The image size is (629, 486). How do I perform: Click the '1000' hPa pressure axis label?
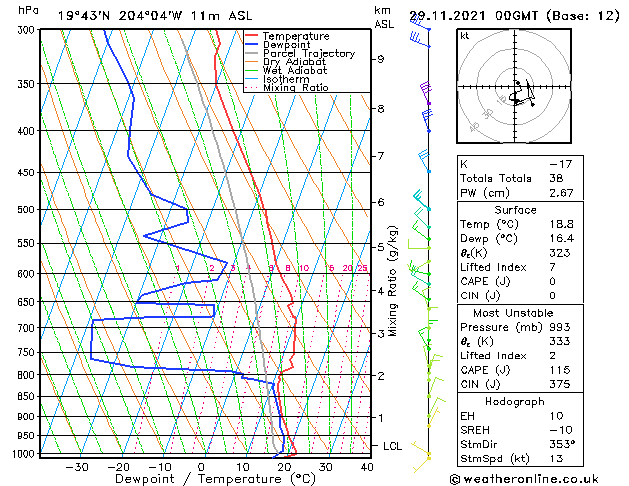(26, 454)
